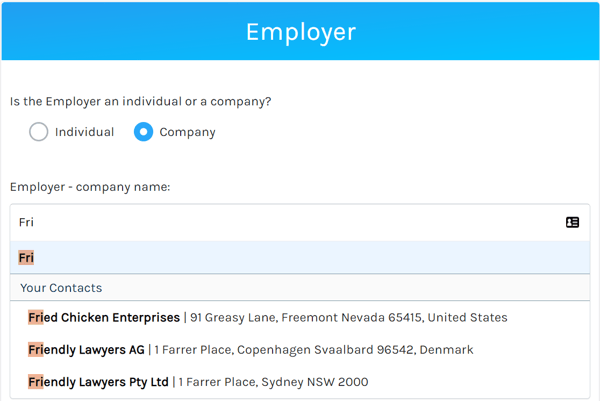Click the Company option label
Image resolution: width=600 pixels, height=401 pixels.
coord(187,132)
